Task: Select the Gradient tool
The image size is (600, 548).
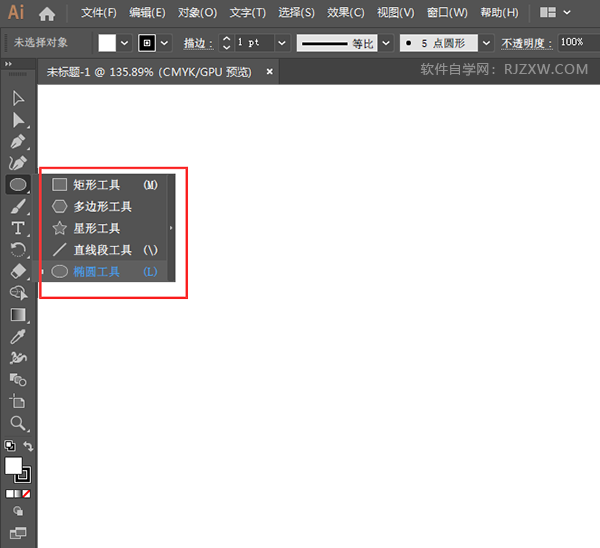Action: coord(18,315)
